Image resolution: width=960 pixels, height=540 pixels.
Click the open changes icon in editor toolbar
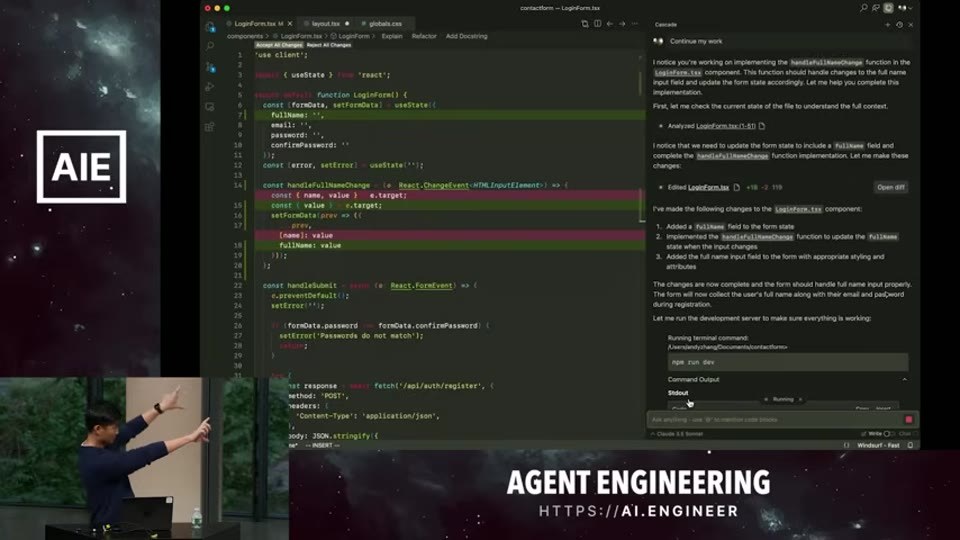(x=585, y=24)
